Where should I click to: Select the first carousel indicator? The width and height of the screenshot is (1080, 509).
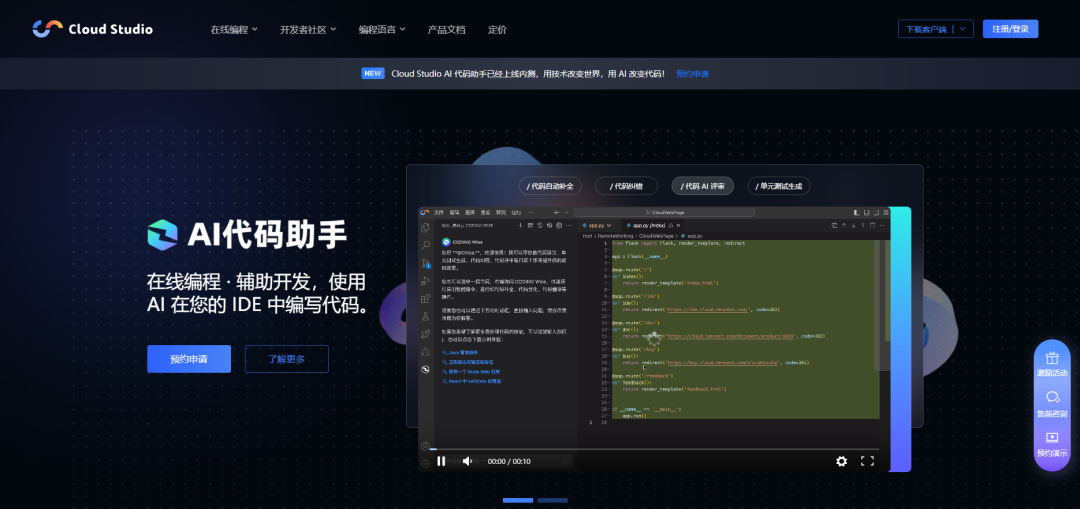point(518,500)
